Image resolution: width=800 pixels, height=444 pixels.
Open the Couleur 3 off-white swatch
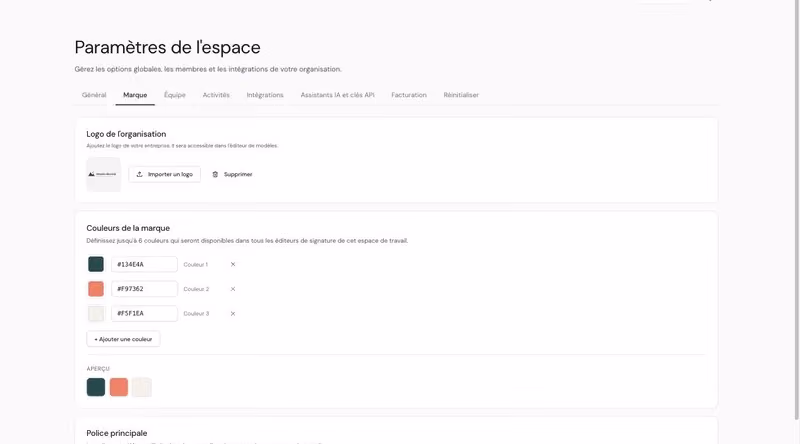(x=96, y=313)
